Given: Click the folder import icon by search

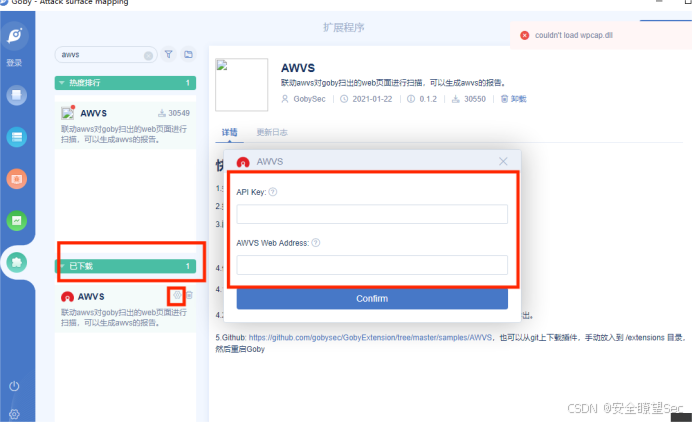Looking at the screenshot, I should (x=188, y=54).
